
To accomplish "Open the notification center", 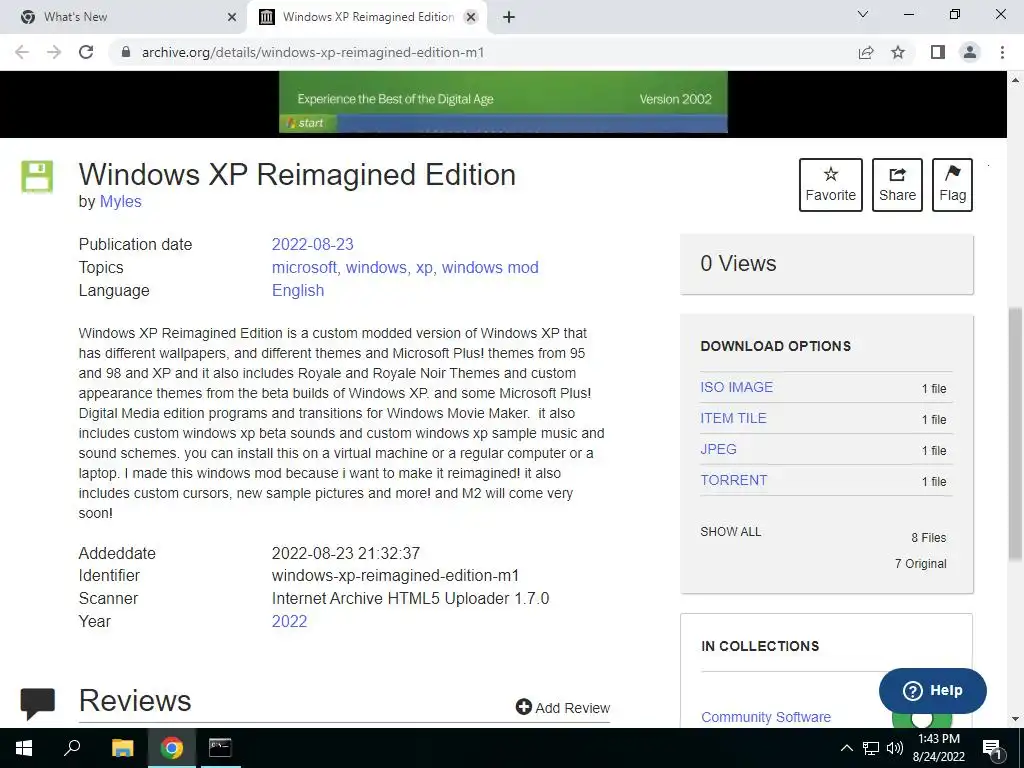I will pos(992,748).
